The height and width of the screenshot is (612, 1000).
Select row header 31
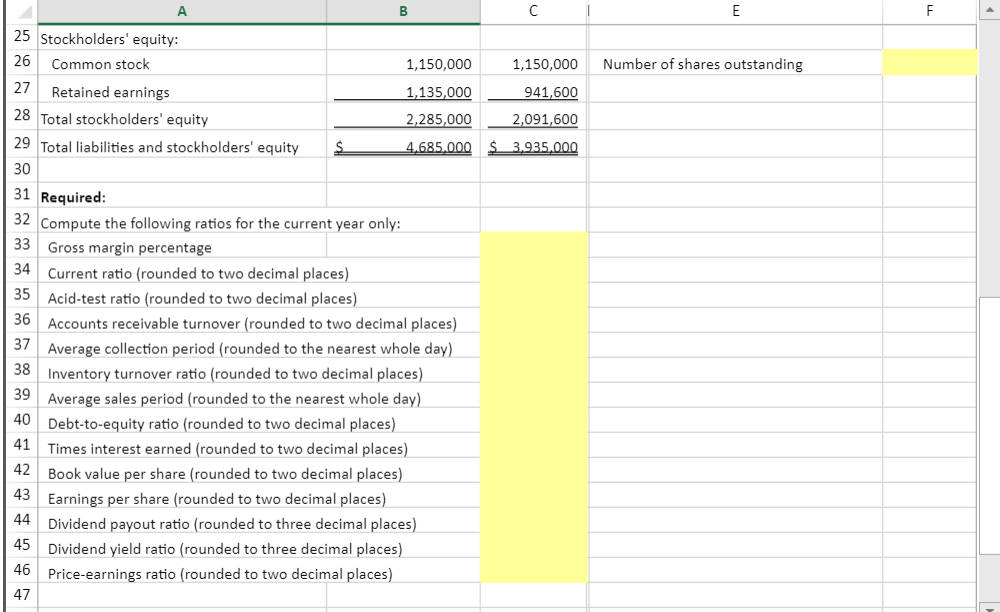pos(21,196)
